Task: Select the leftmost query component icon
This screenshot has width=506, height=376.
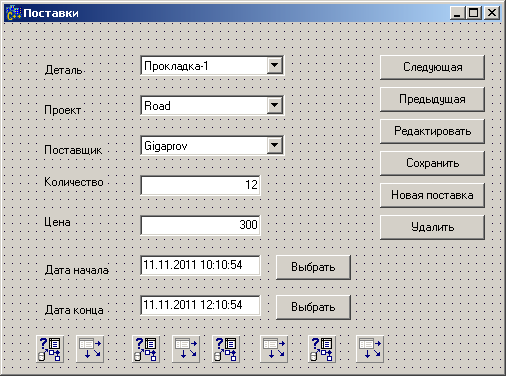Action: click(50, 349)
